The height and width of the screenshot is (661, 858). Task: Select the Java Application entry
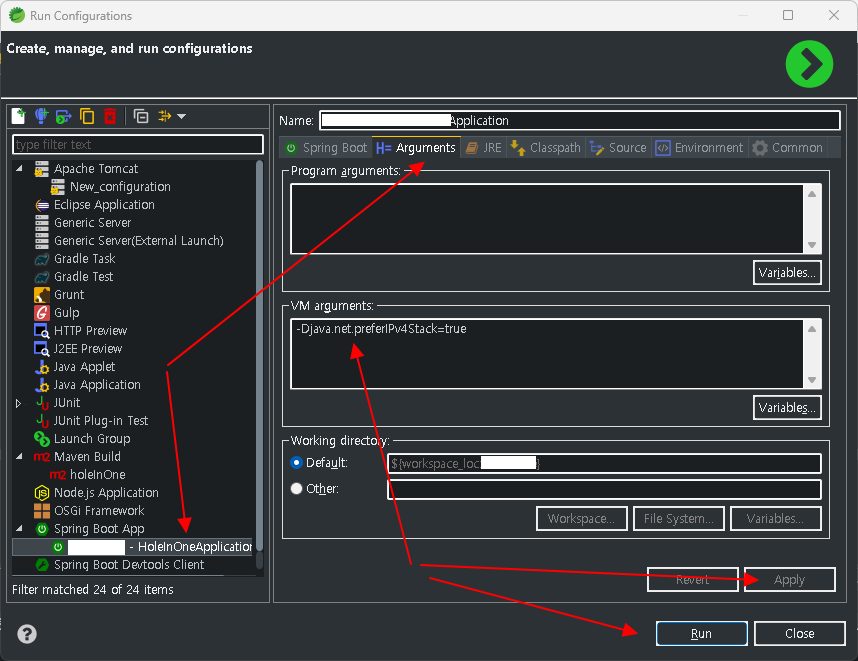97,385
